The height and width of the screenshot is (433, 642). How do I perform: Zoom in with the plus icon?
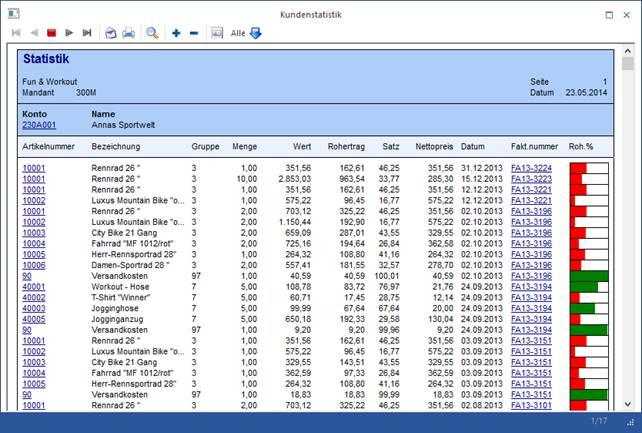tap(177, 33)
